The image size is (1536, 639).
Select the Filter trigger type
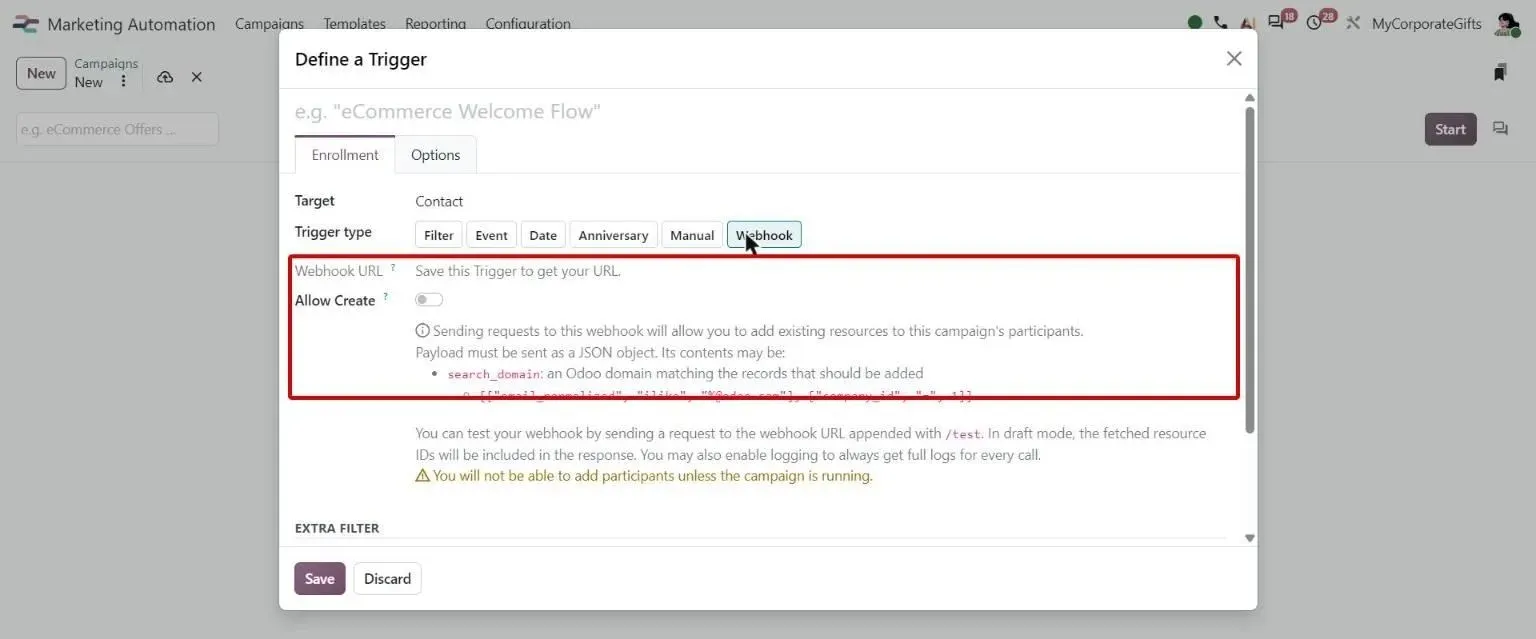439,235
